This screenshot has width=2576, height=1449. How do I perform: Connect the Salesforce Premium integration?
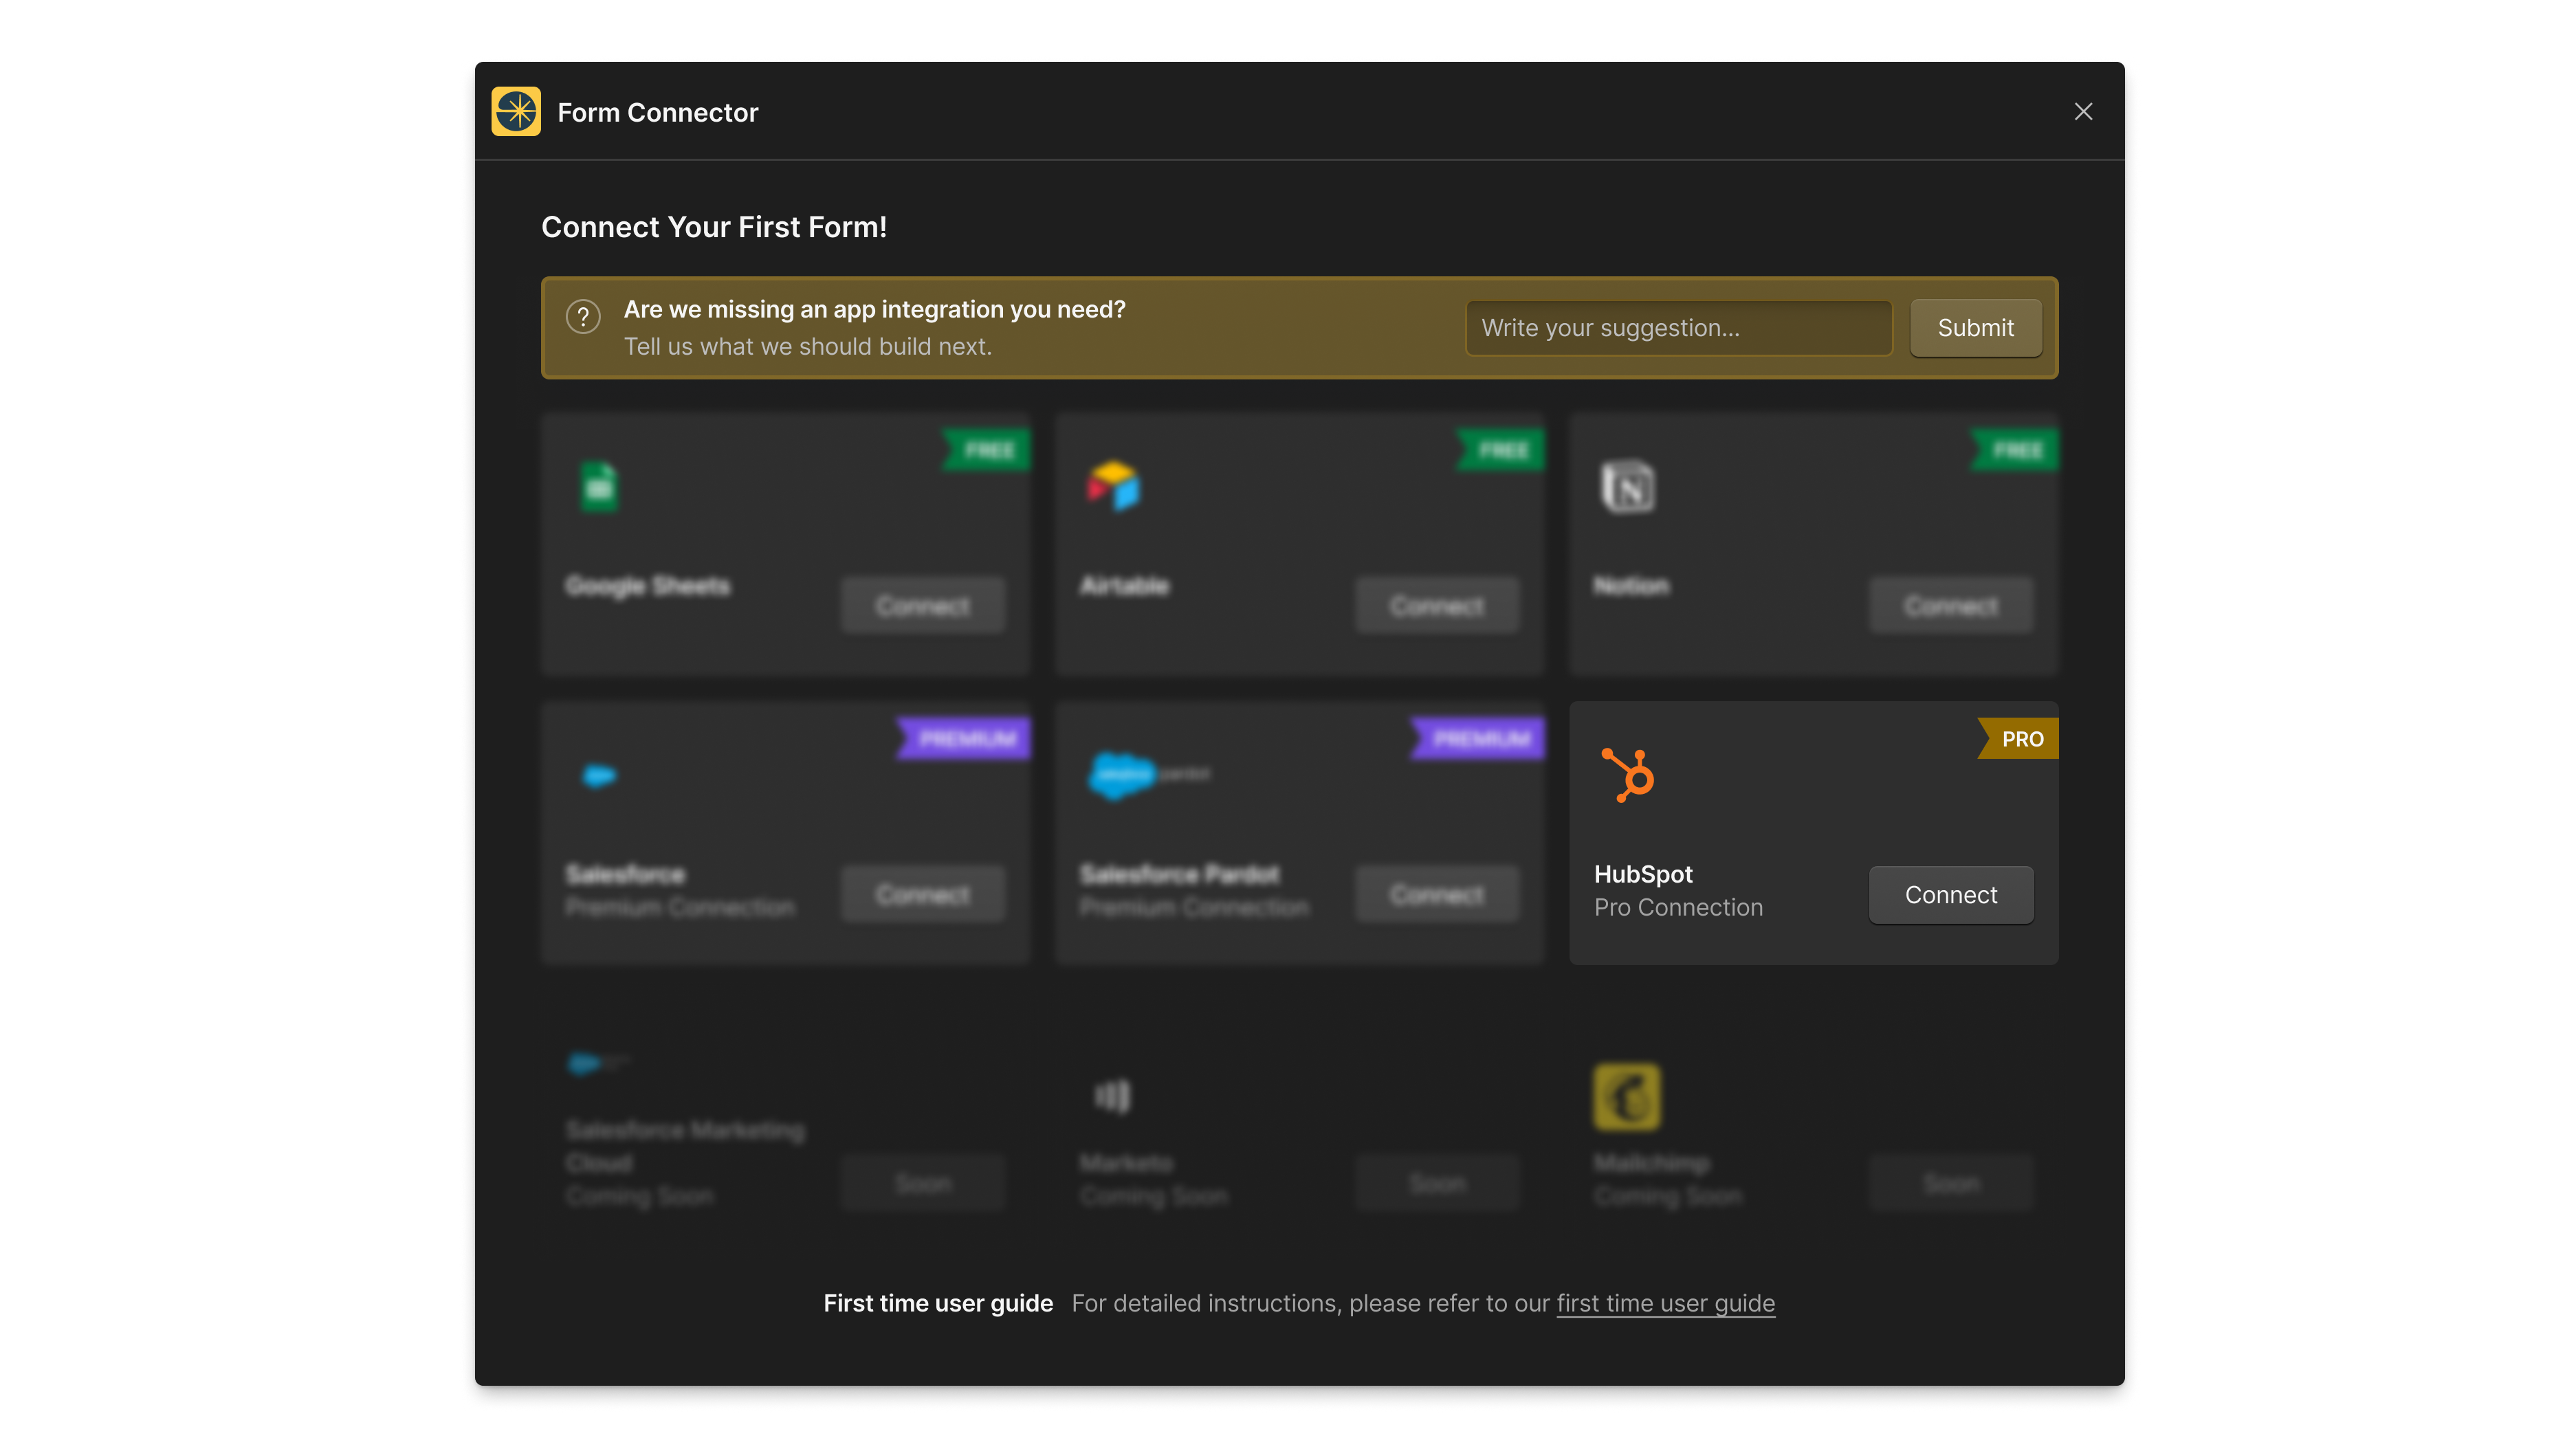[922, 894]
